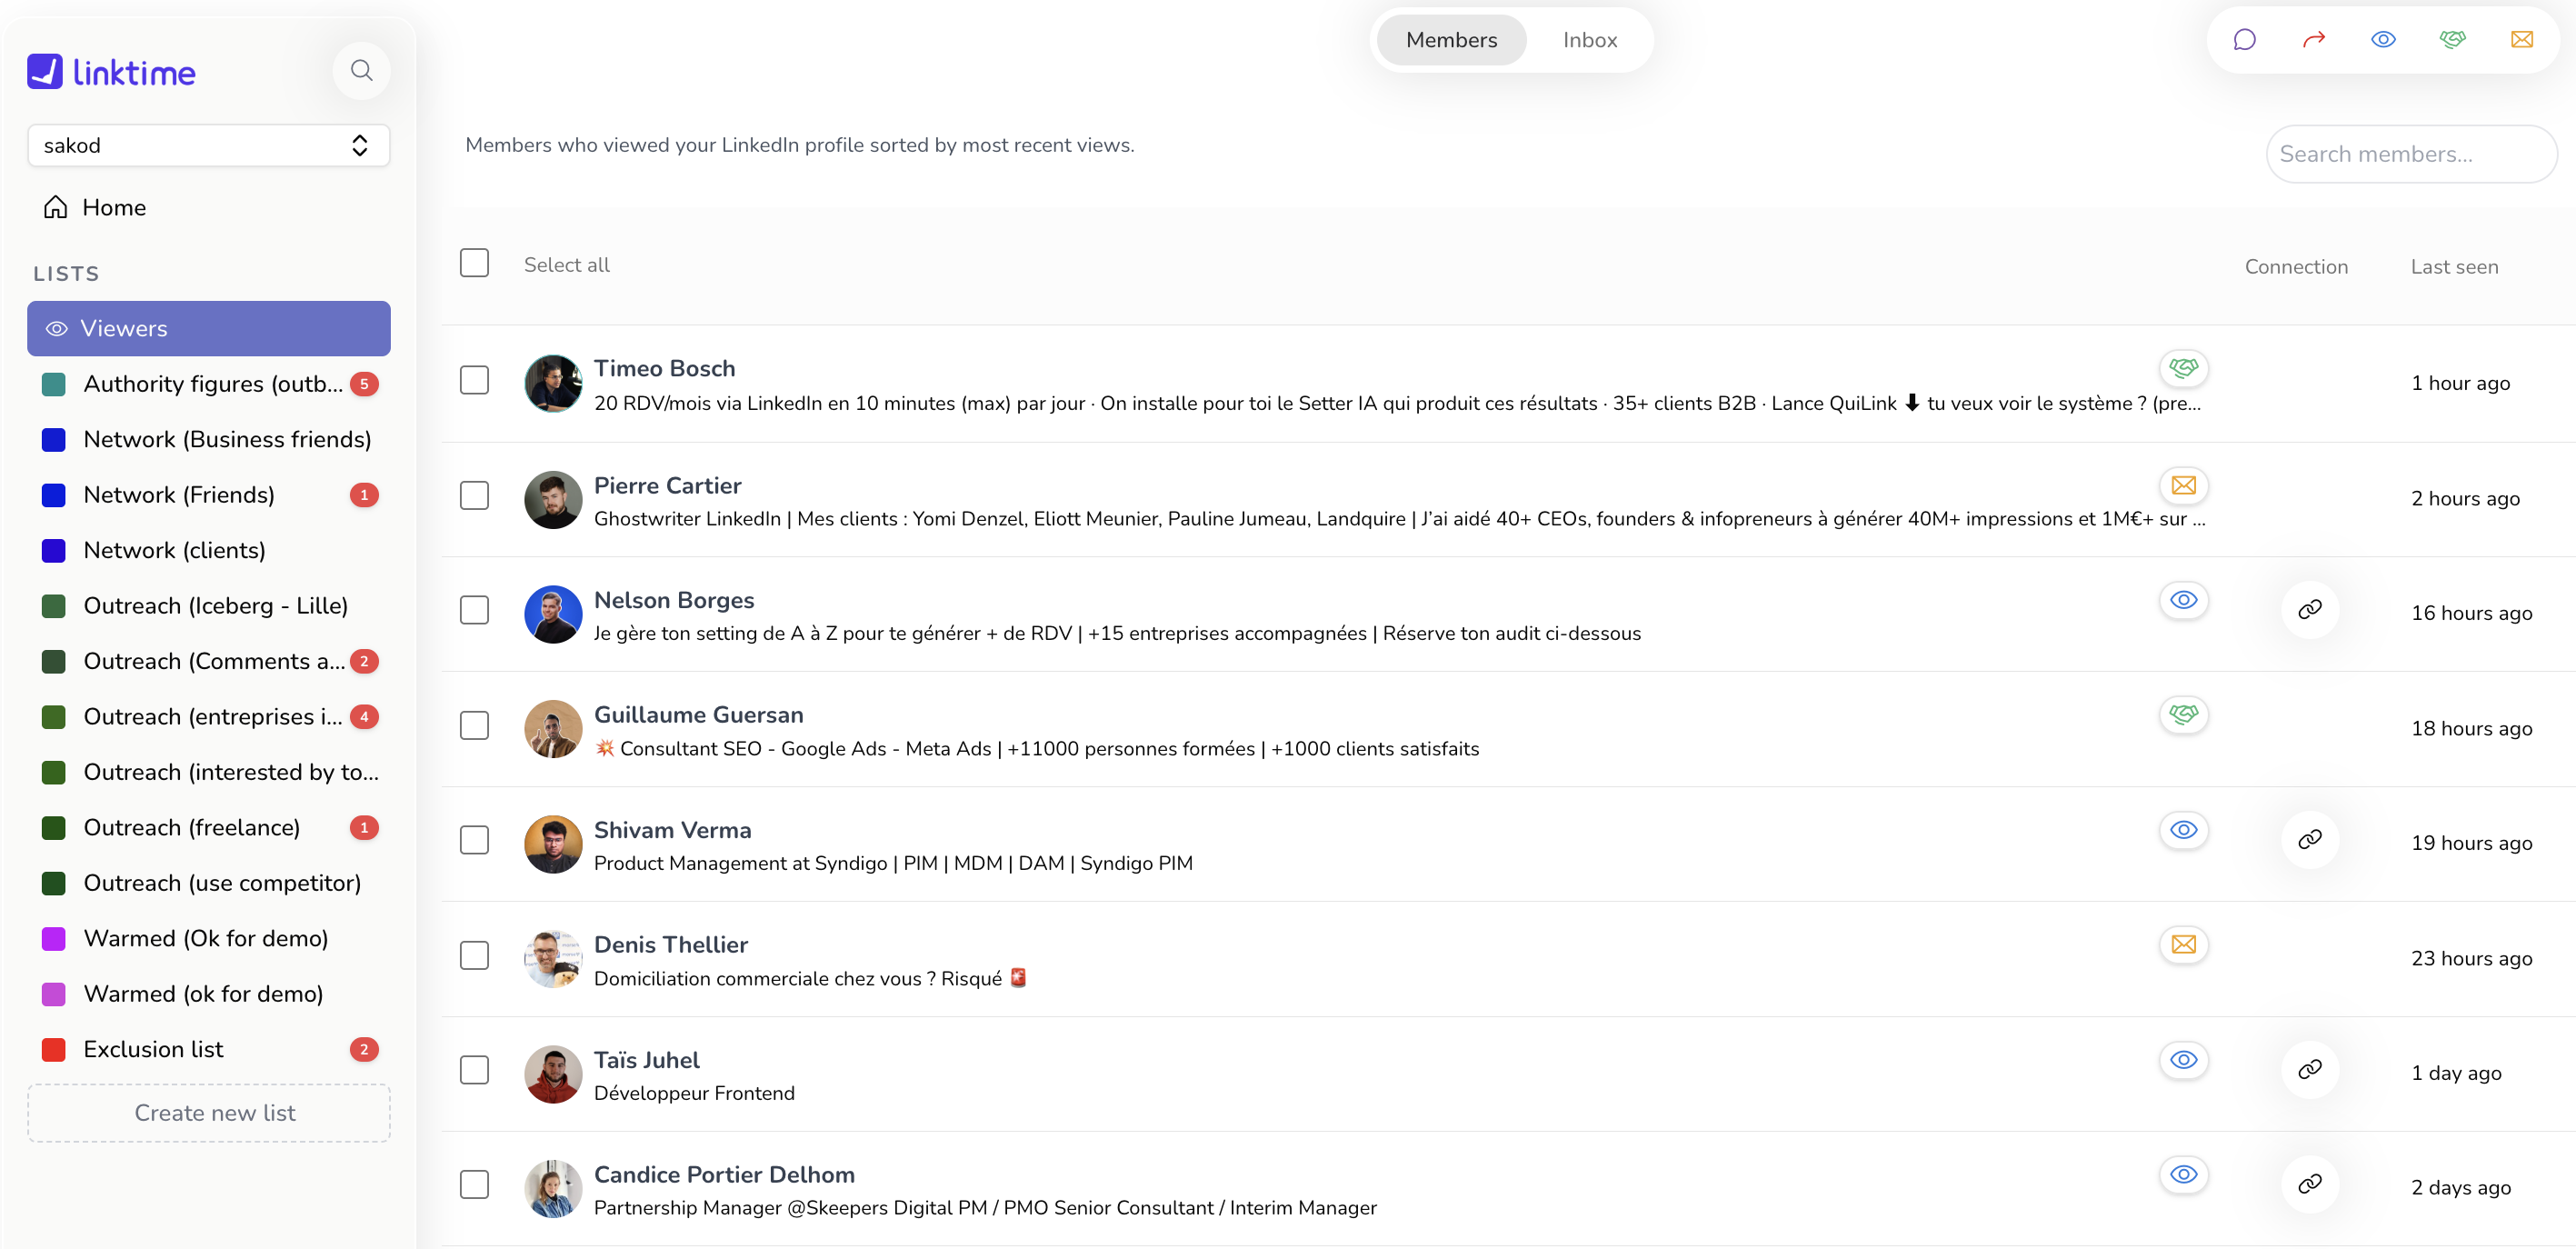Viewport: 2576px width, 1249px height.
Task: Click the chat bubble icon at top right
Action: pos(2244,40)
